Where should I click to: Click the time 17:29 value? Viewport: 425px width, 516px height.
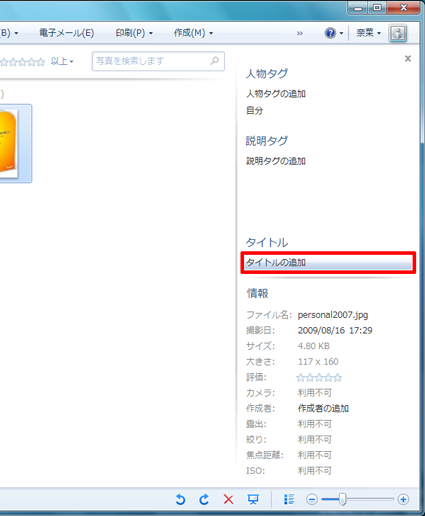(x=361, y=331)
